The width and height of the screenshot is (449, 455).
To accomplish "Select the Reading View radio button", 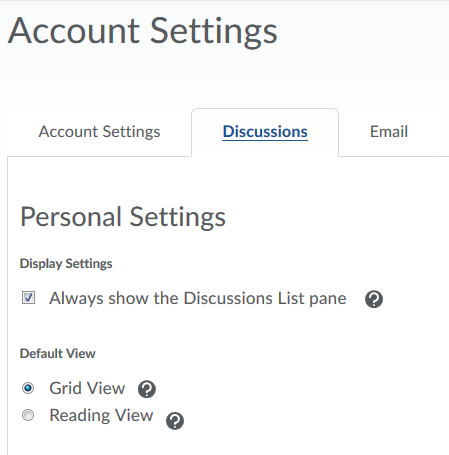I will (x=28, y=415).
